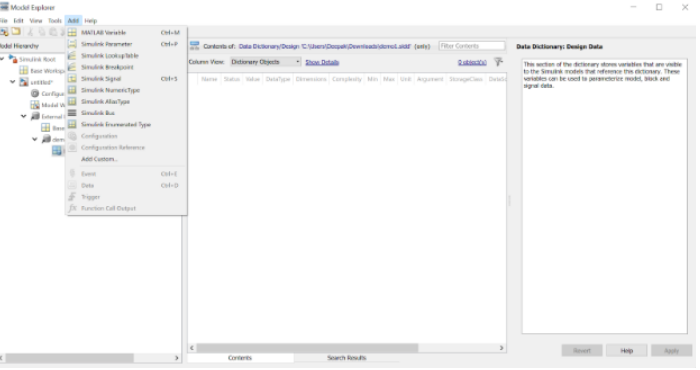Screen dimensions: 700x370
Task: Click the open folder toolbar icon
Action: tap(16, 32)
